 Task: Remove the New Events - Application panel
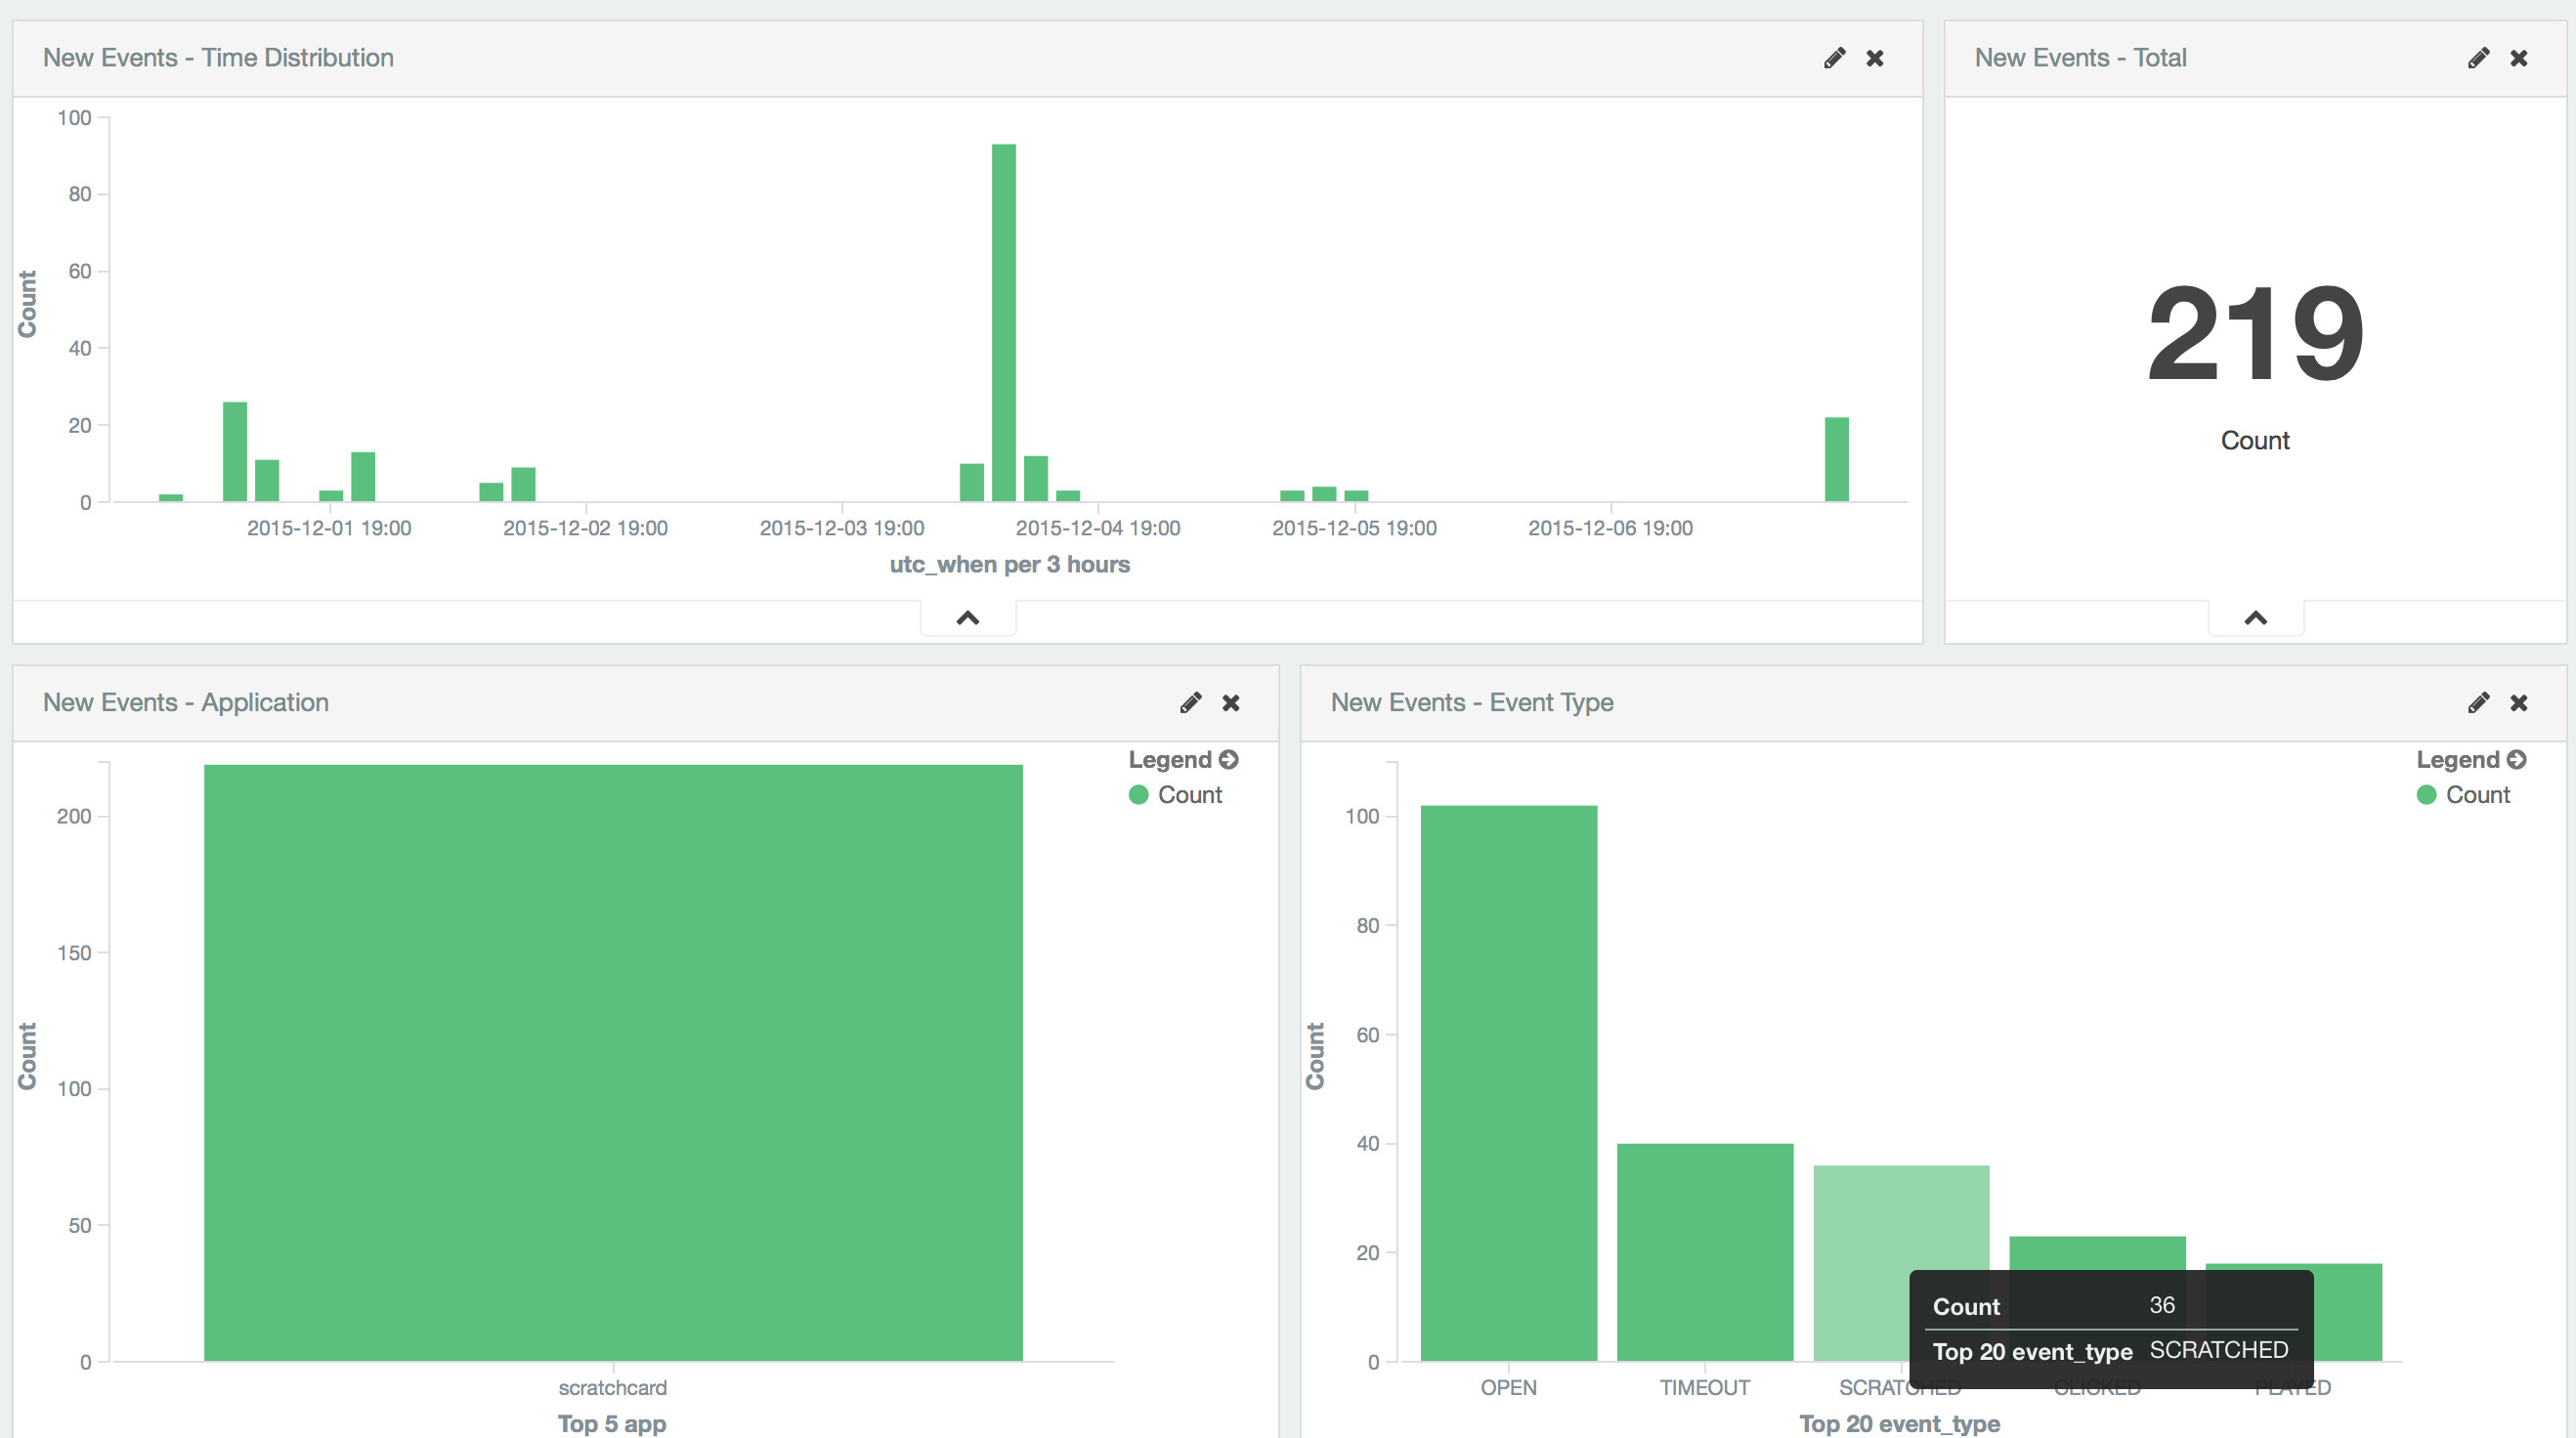pos(1231,703)
